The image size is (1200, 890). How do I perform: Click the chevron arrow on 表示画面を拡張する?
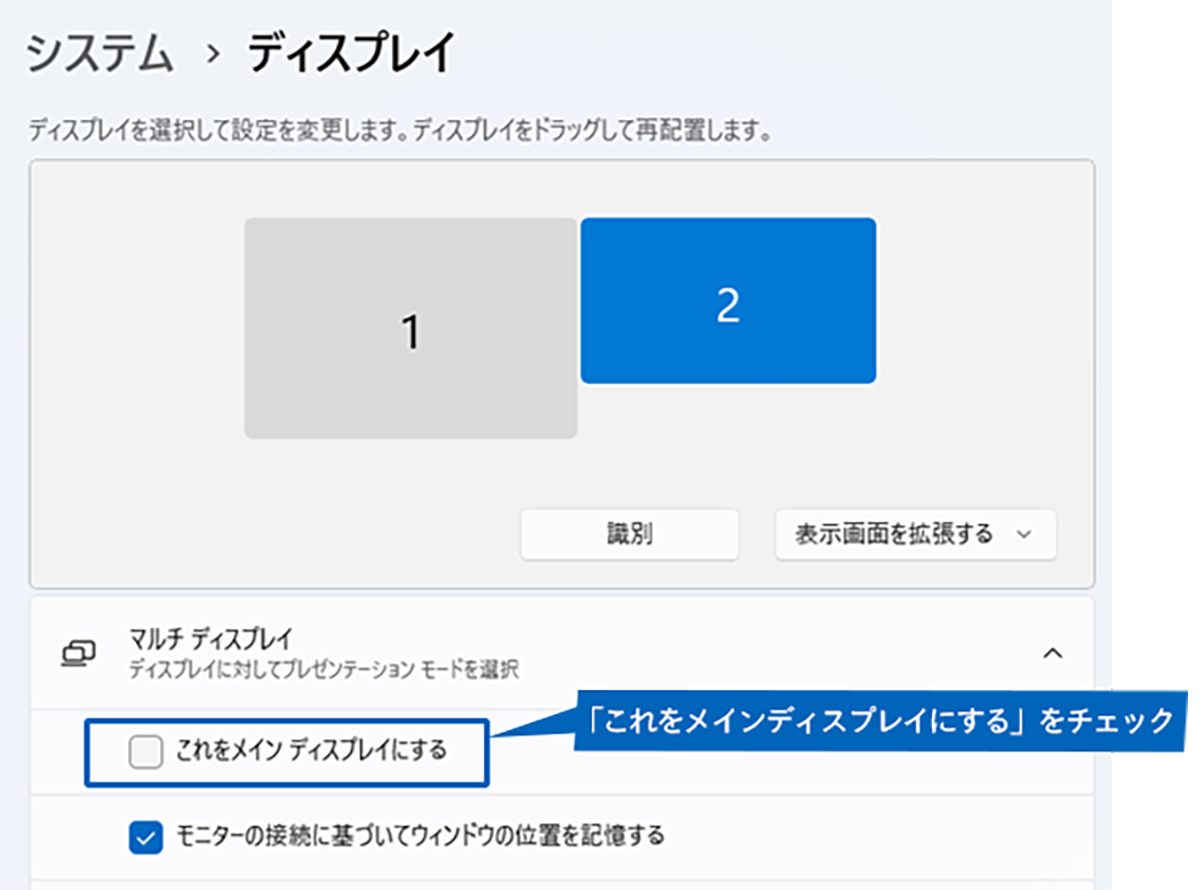click(x=1027, y=534)
